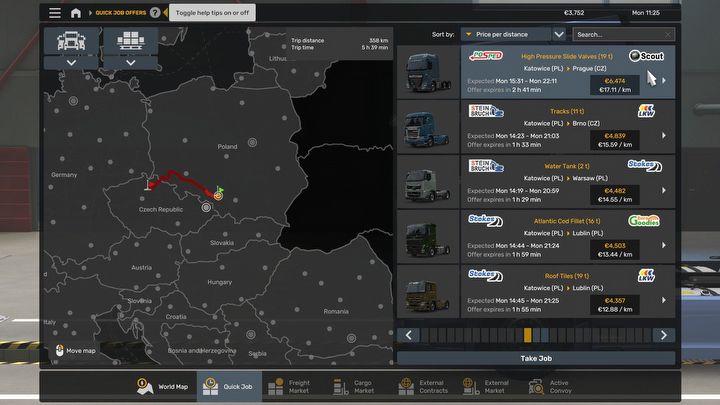Viewport: 720px width, 405px height.
Task: Click the white Volvo truck thumbnail
Action: pos(428,182)
